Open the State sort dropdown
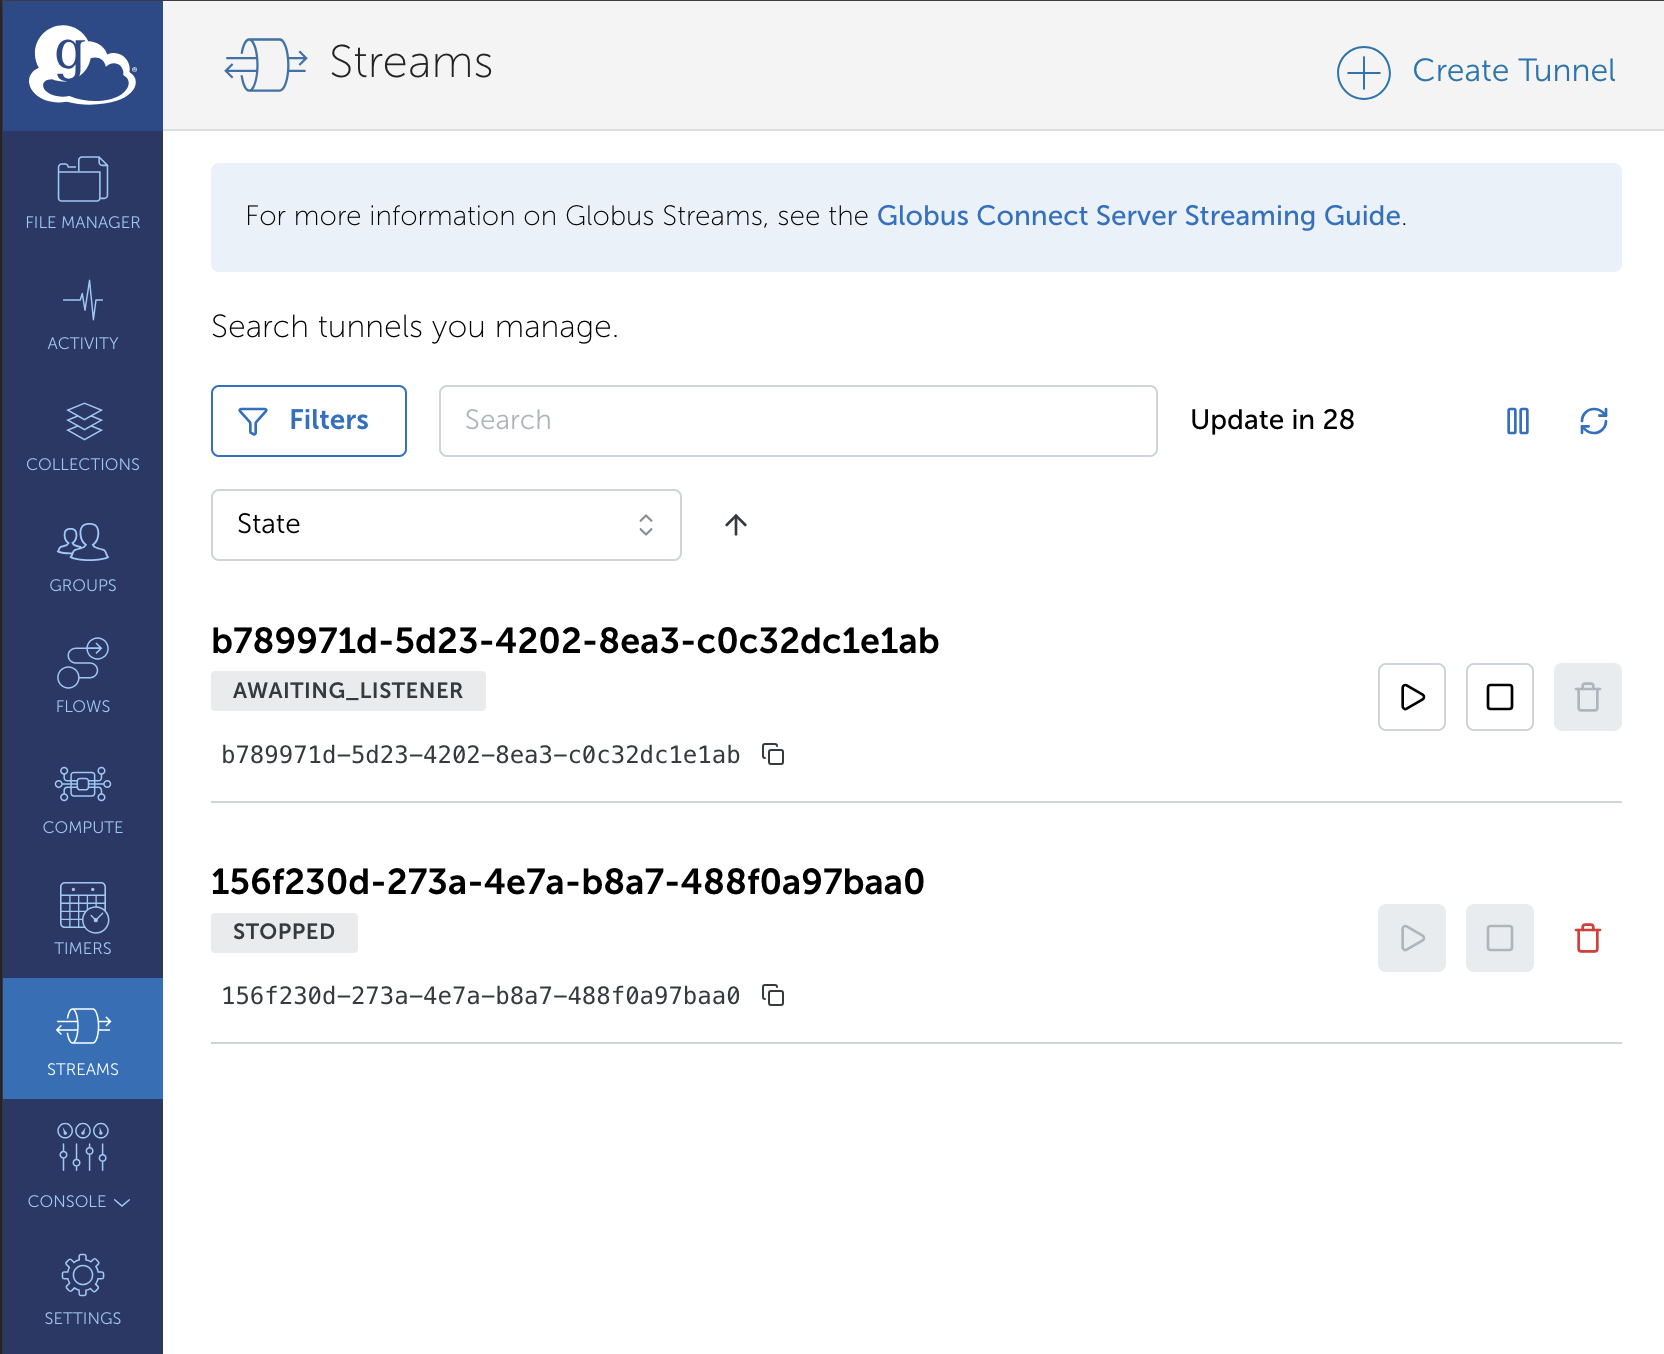Image resolution: width=1664 pixels, height=1354 pixels. point(446,525)
